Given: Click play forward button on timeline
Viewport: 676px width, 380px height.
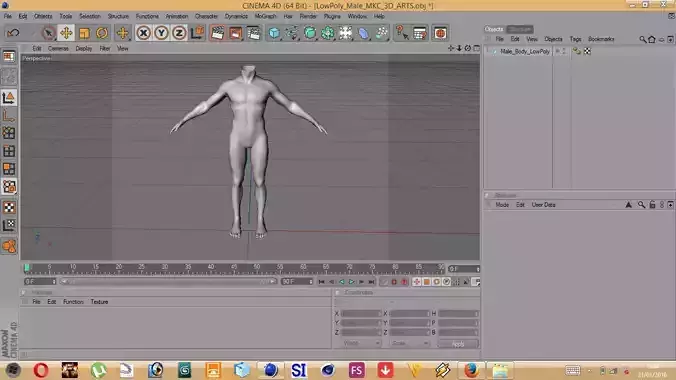Looking at the screenshot, I should (351, 282).
